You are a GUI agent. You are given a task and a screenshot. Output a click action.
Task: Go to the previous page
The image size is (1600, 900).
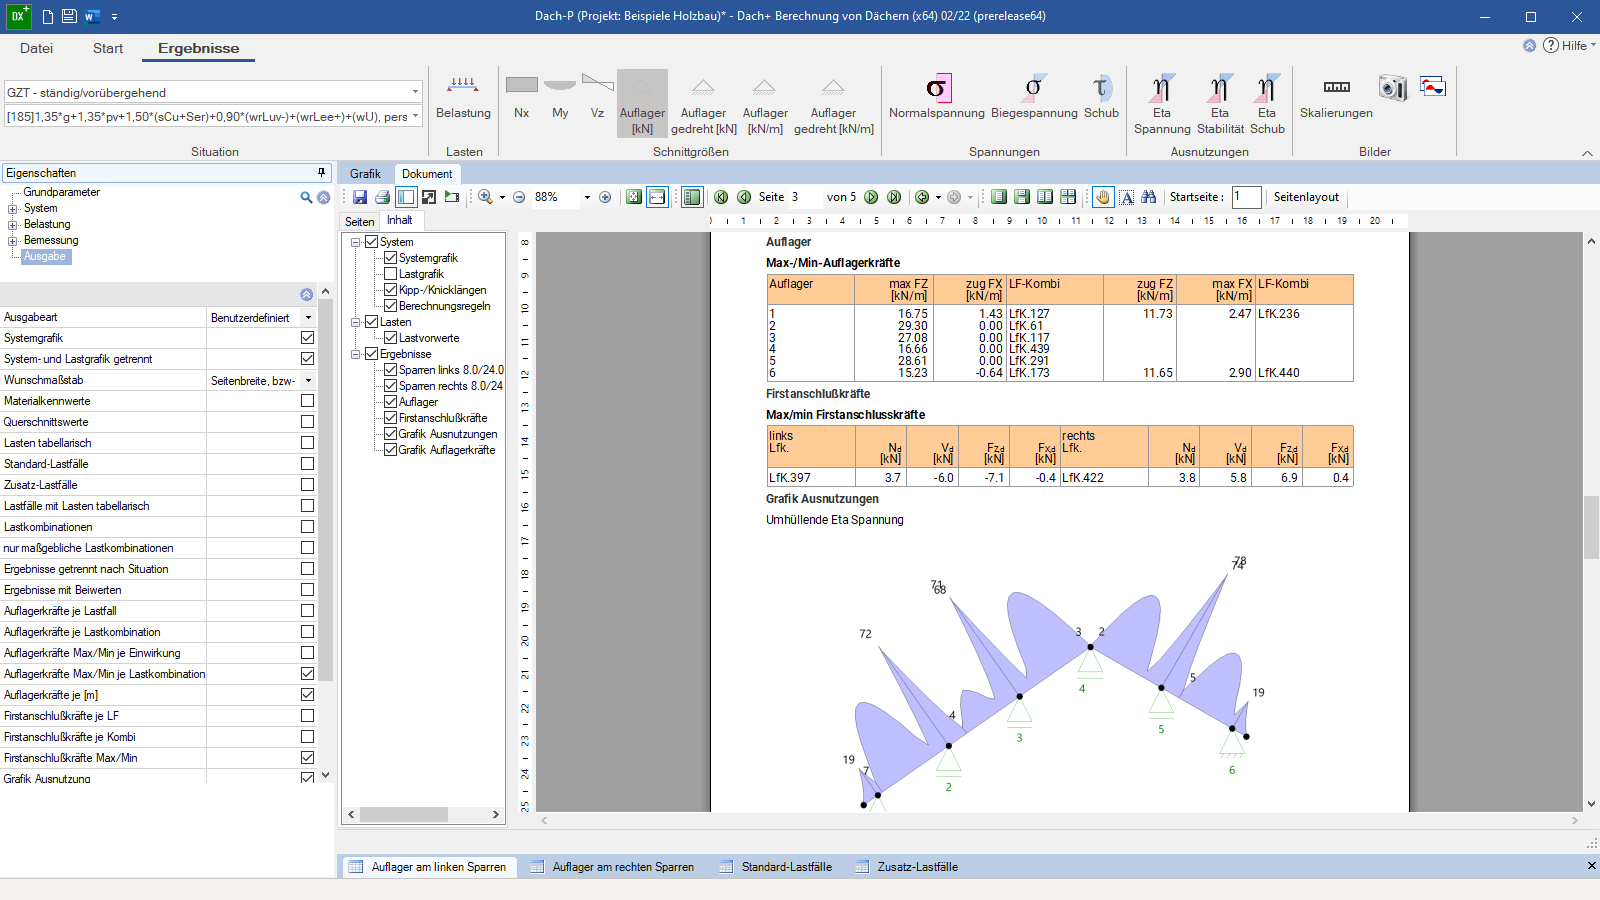click(x=744, y=197)
